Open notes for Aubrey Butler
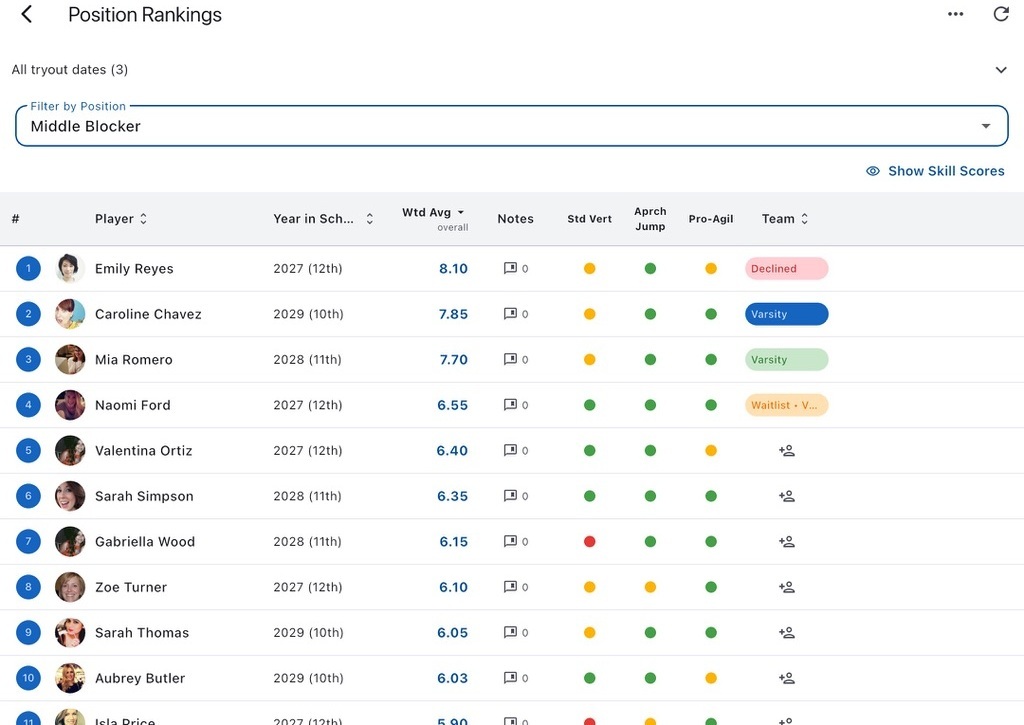Screen dimensions: 1024x725 [516, 678]
